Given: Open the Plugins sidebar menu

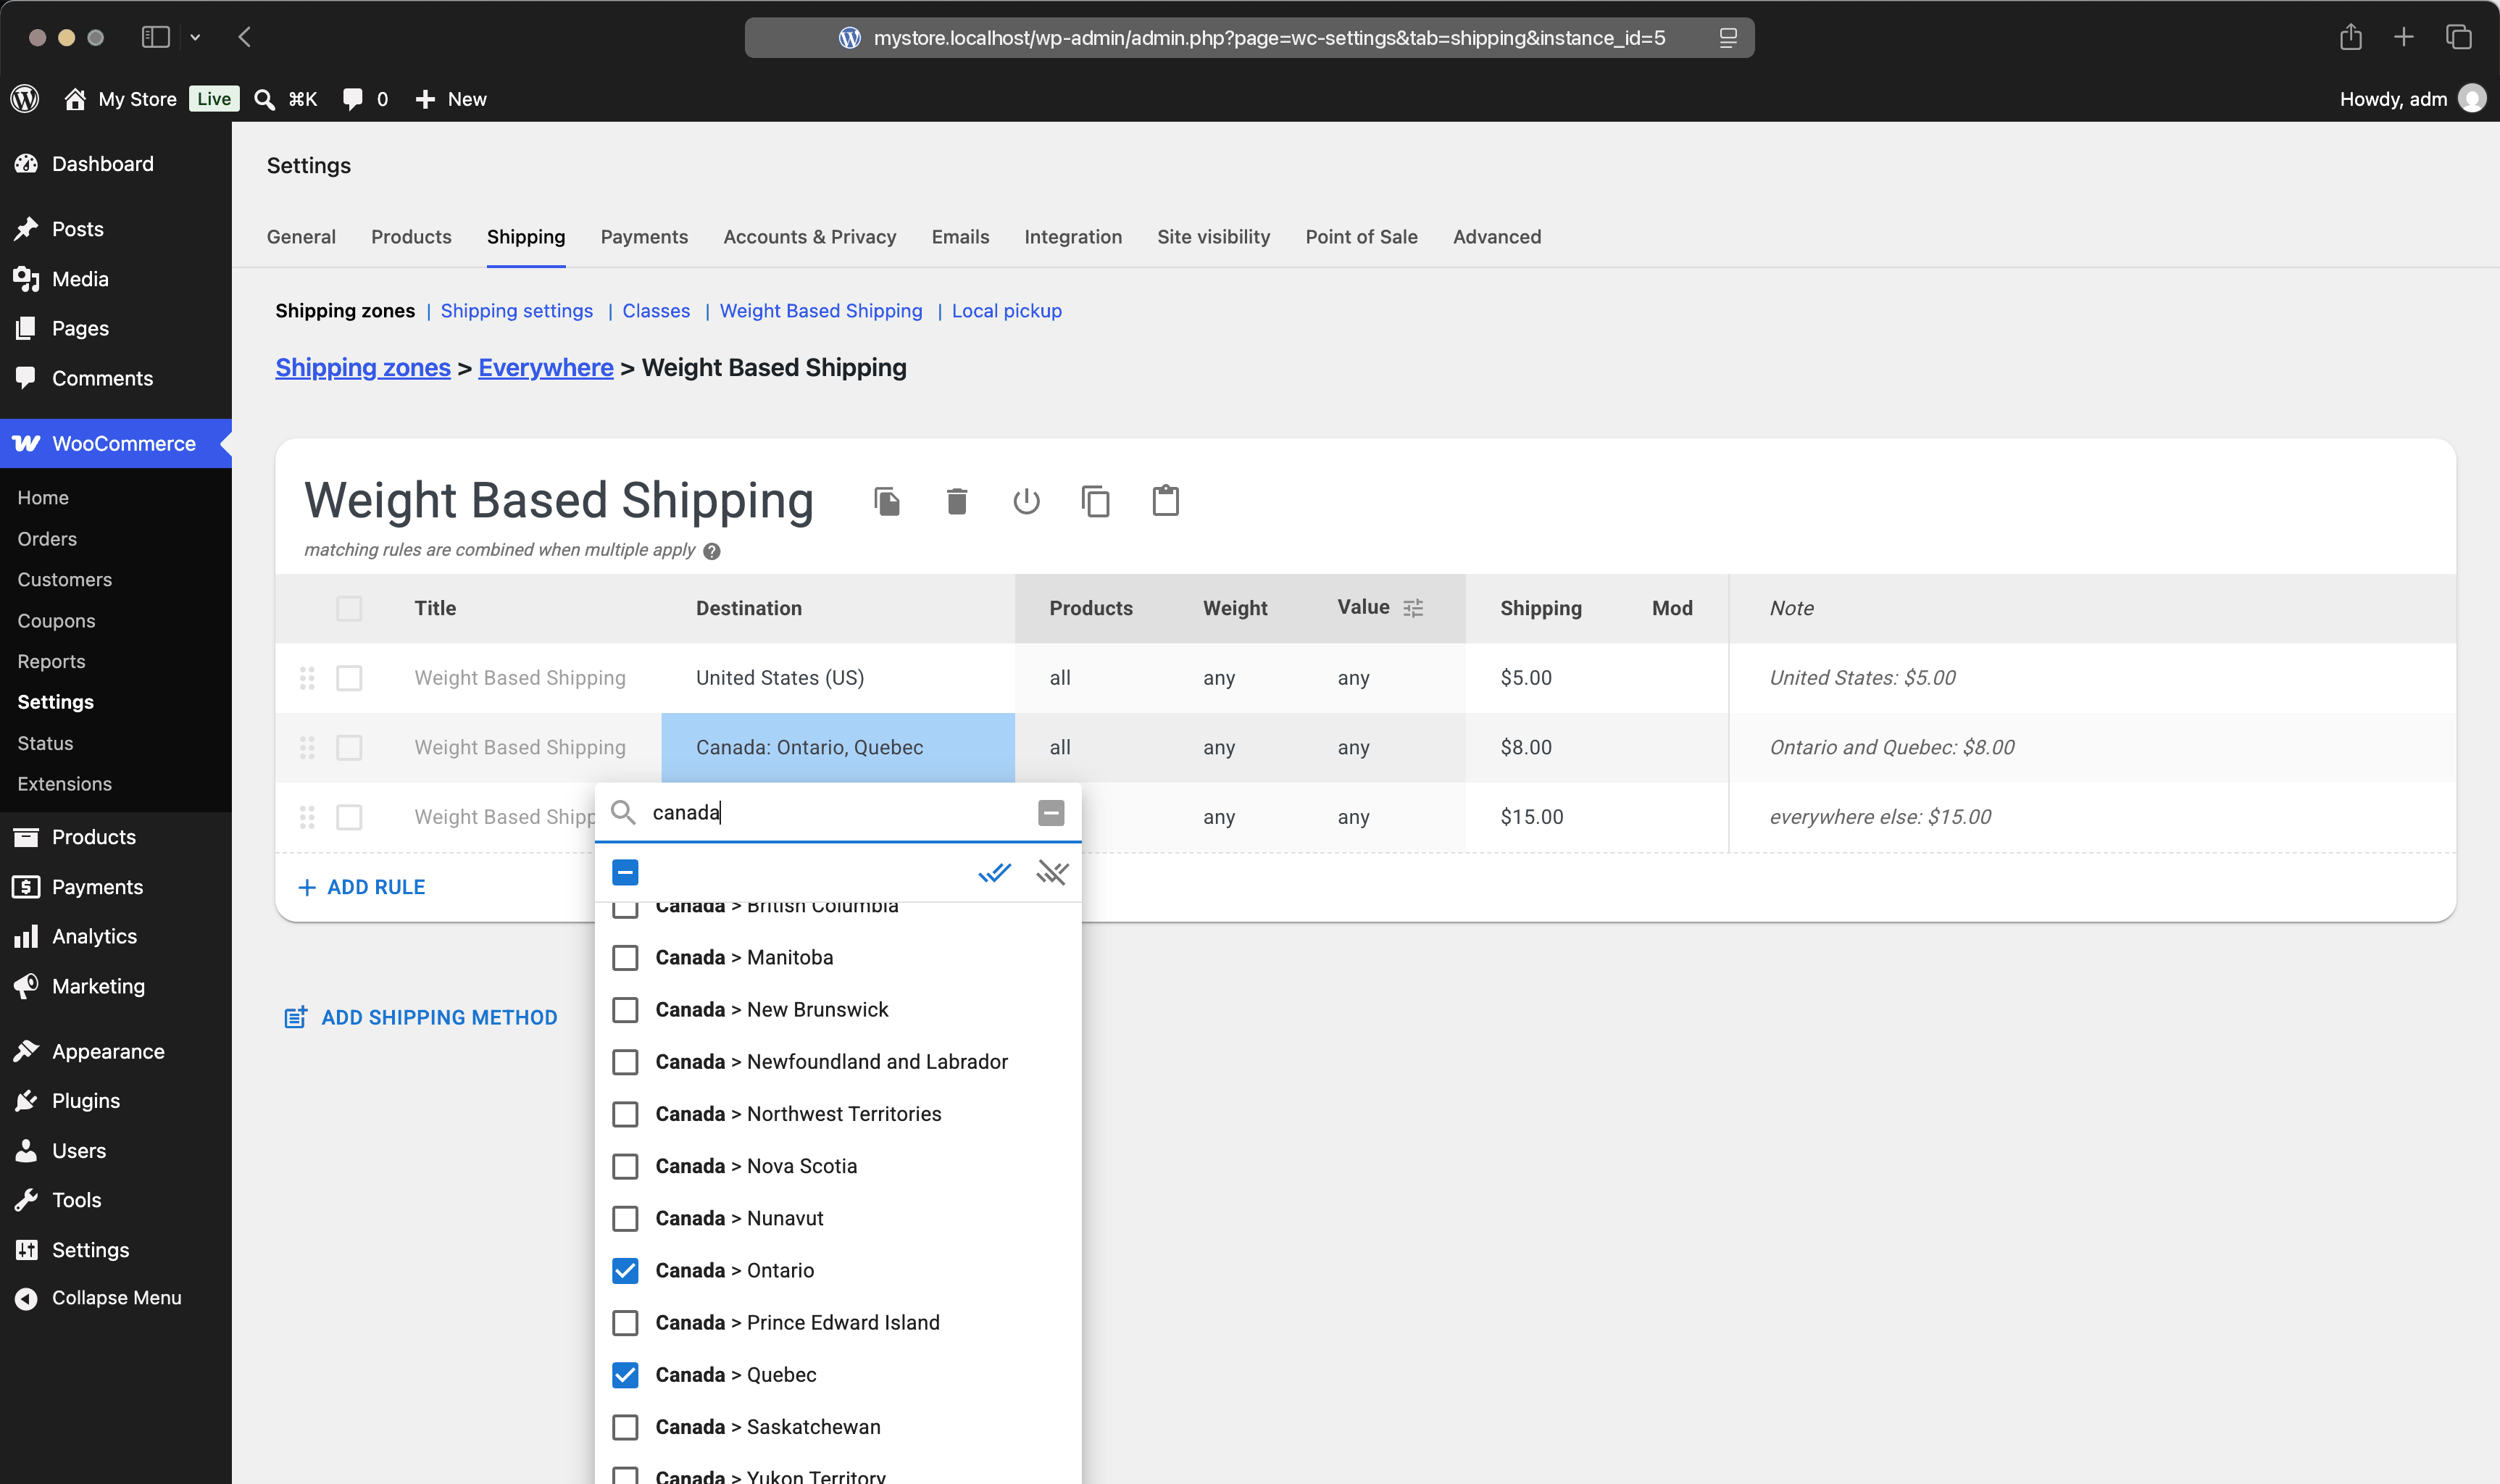Looking at the screenshot, I should 86,1101.
